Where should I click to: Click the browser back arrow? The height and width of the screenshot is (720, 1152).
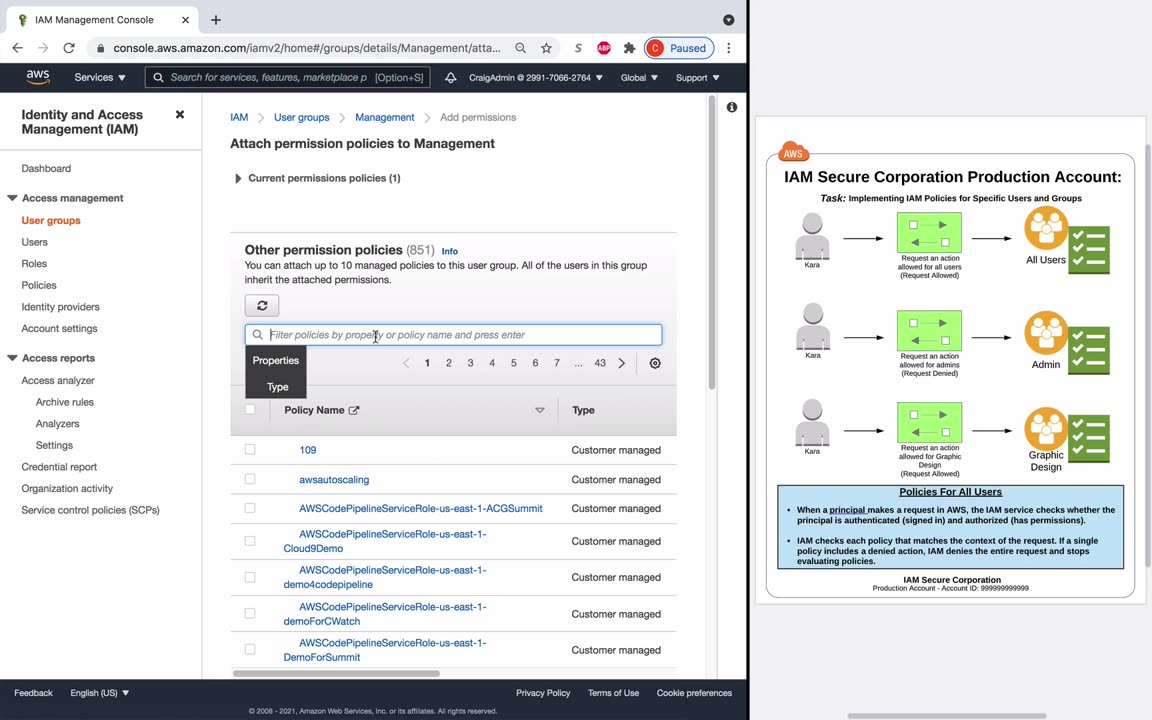[x=18, y=48]
